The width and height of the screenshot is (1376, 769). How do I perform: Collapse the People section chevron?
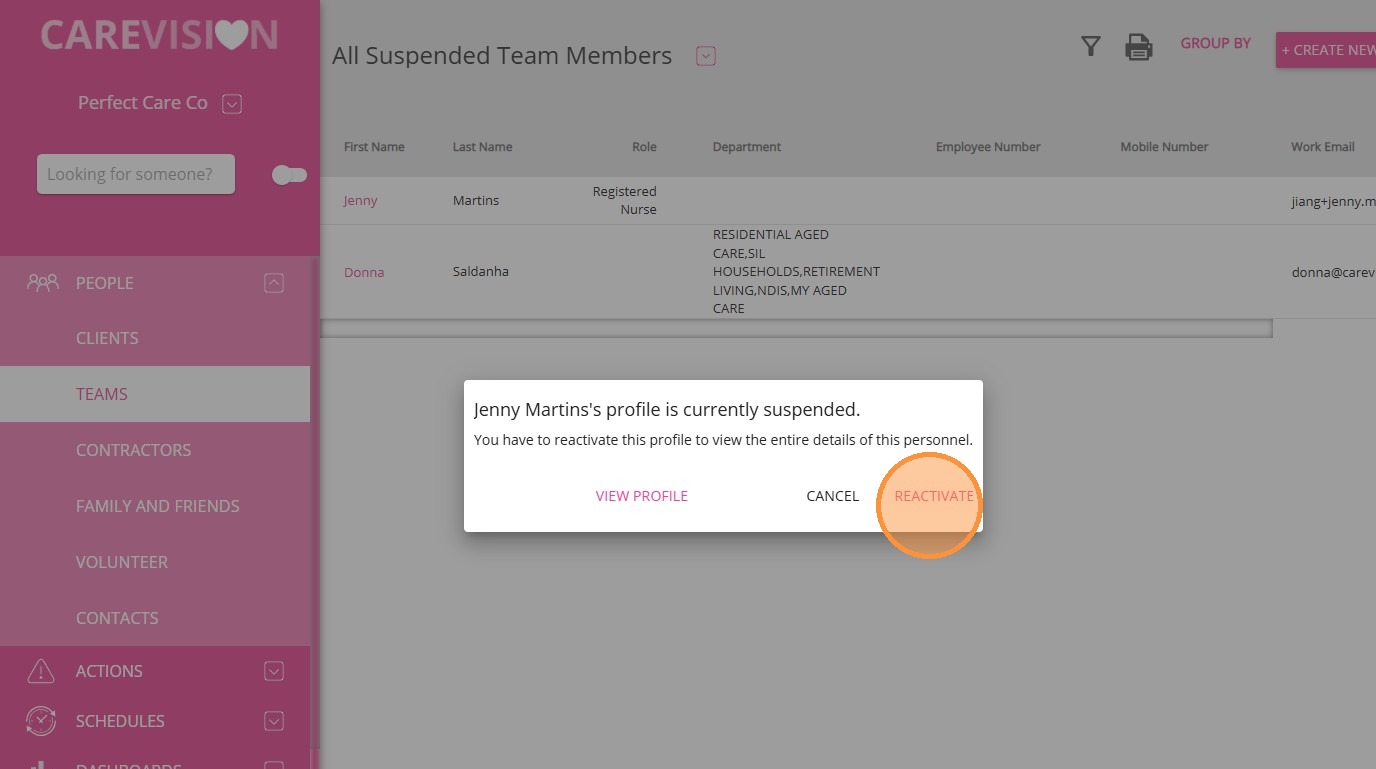[x=274, y=283]
